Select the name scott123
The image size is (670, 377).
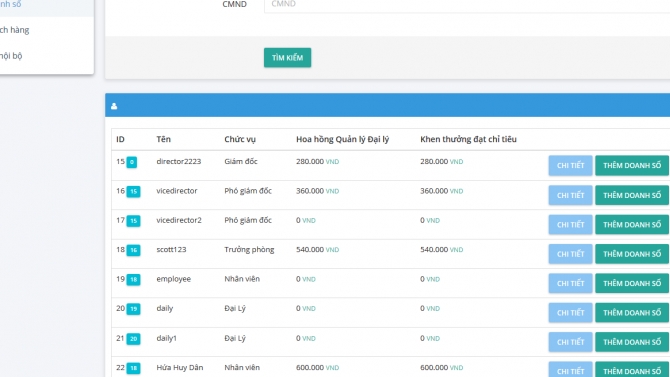coord(171,250)
